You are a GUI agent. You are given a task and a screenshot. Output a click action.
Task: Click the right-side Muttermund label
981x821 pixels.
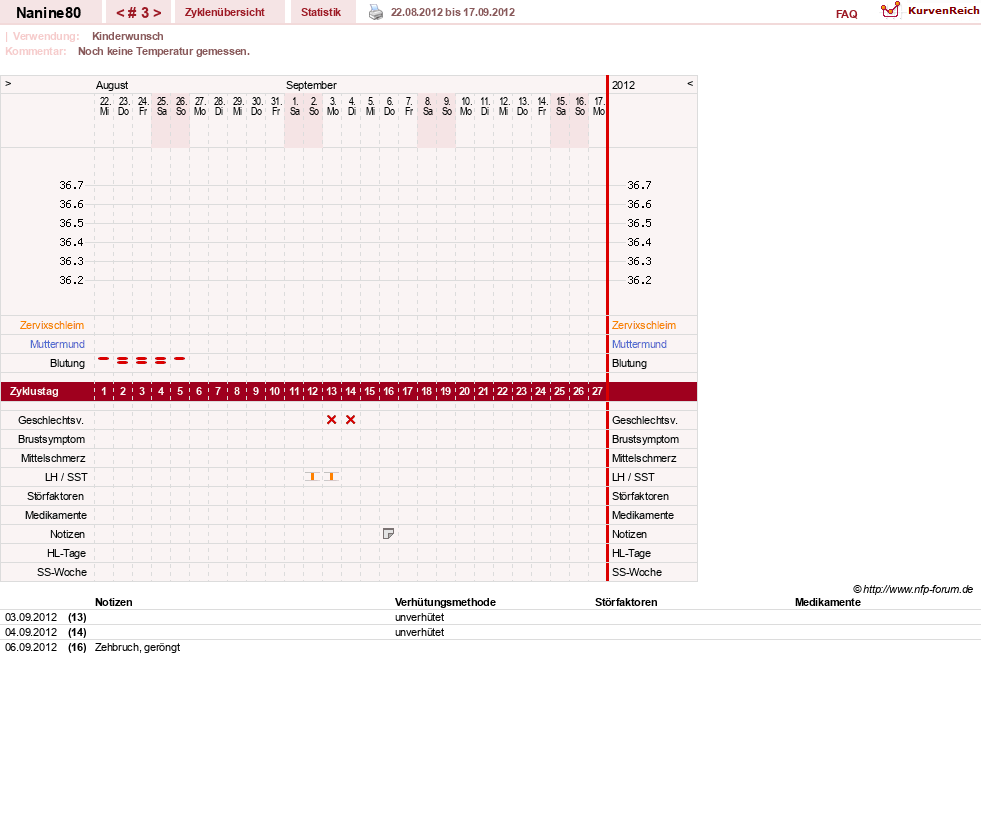tap(639, 344)
